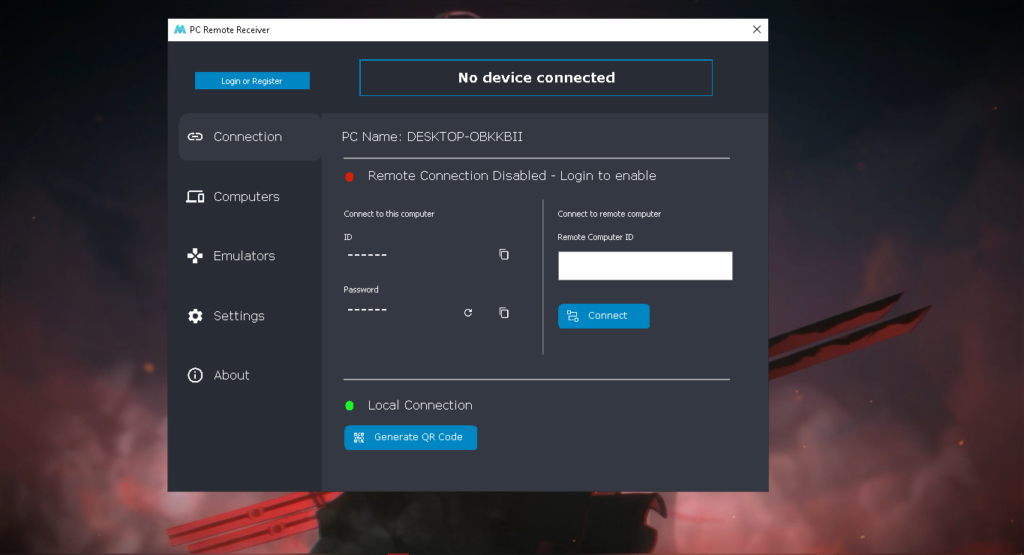Click the Connect to this computer heading
The height and width of the screenshot is (555, 1024).
[x=389, y=214]
